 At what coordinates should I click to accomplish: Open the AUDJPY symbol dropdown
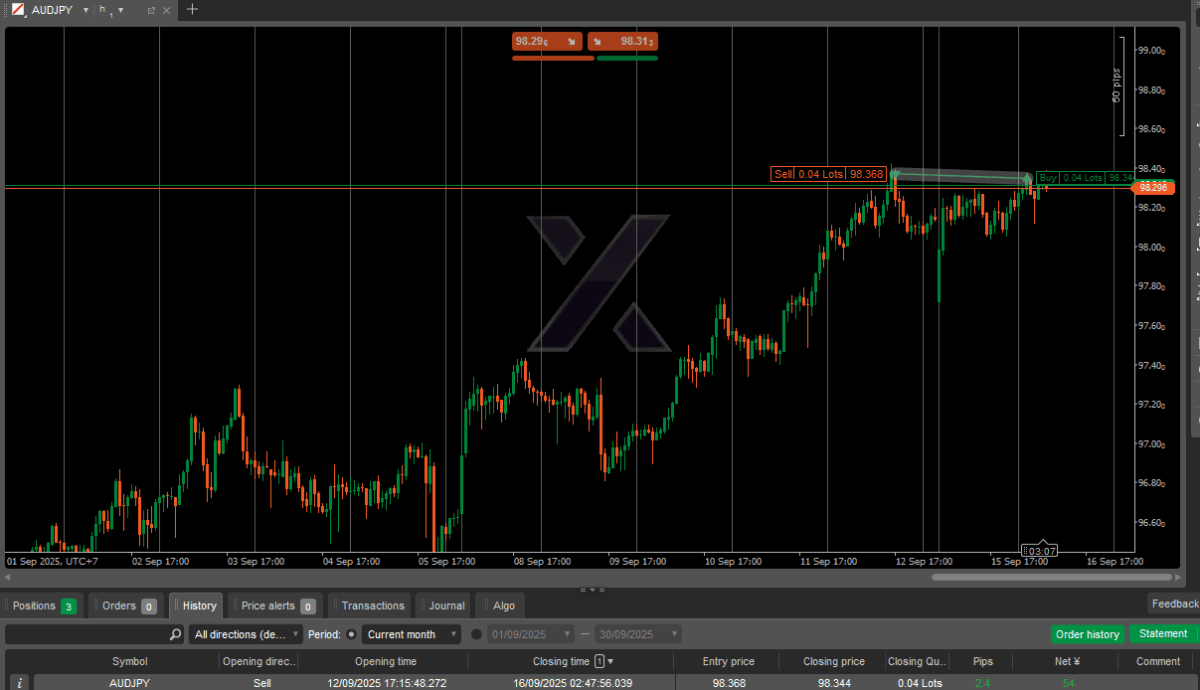pyautogui.click(x=86, y=10)
